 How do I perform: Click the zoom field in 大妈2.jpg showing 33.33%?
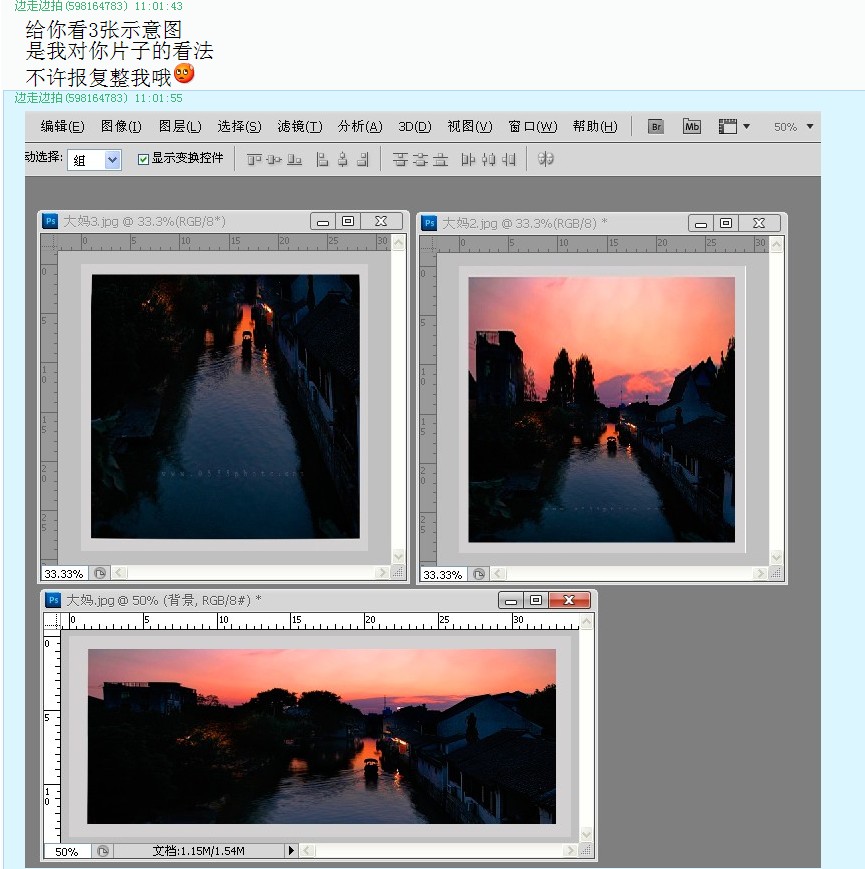[442, 575]
